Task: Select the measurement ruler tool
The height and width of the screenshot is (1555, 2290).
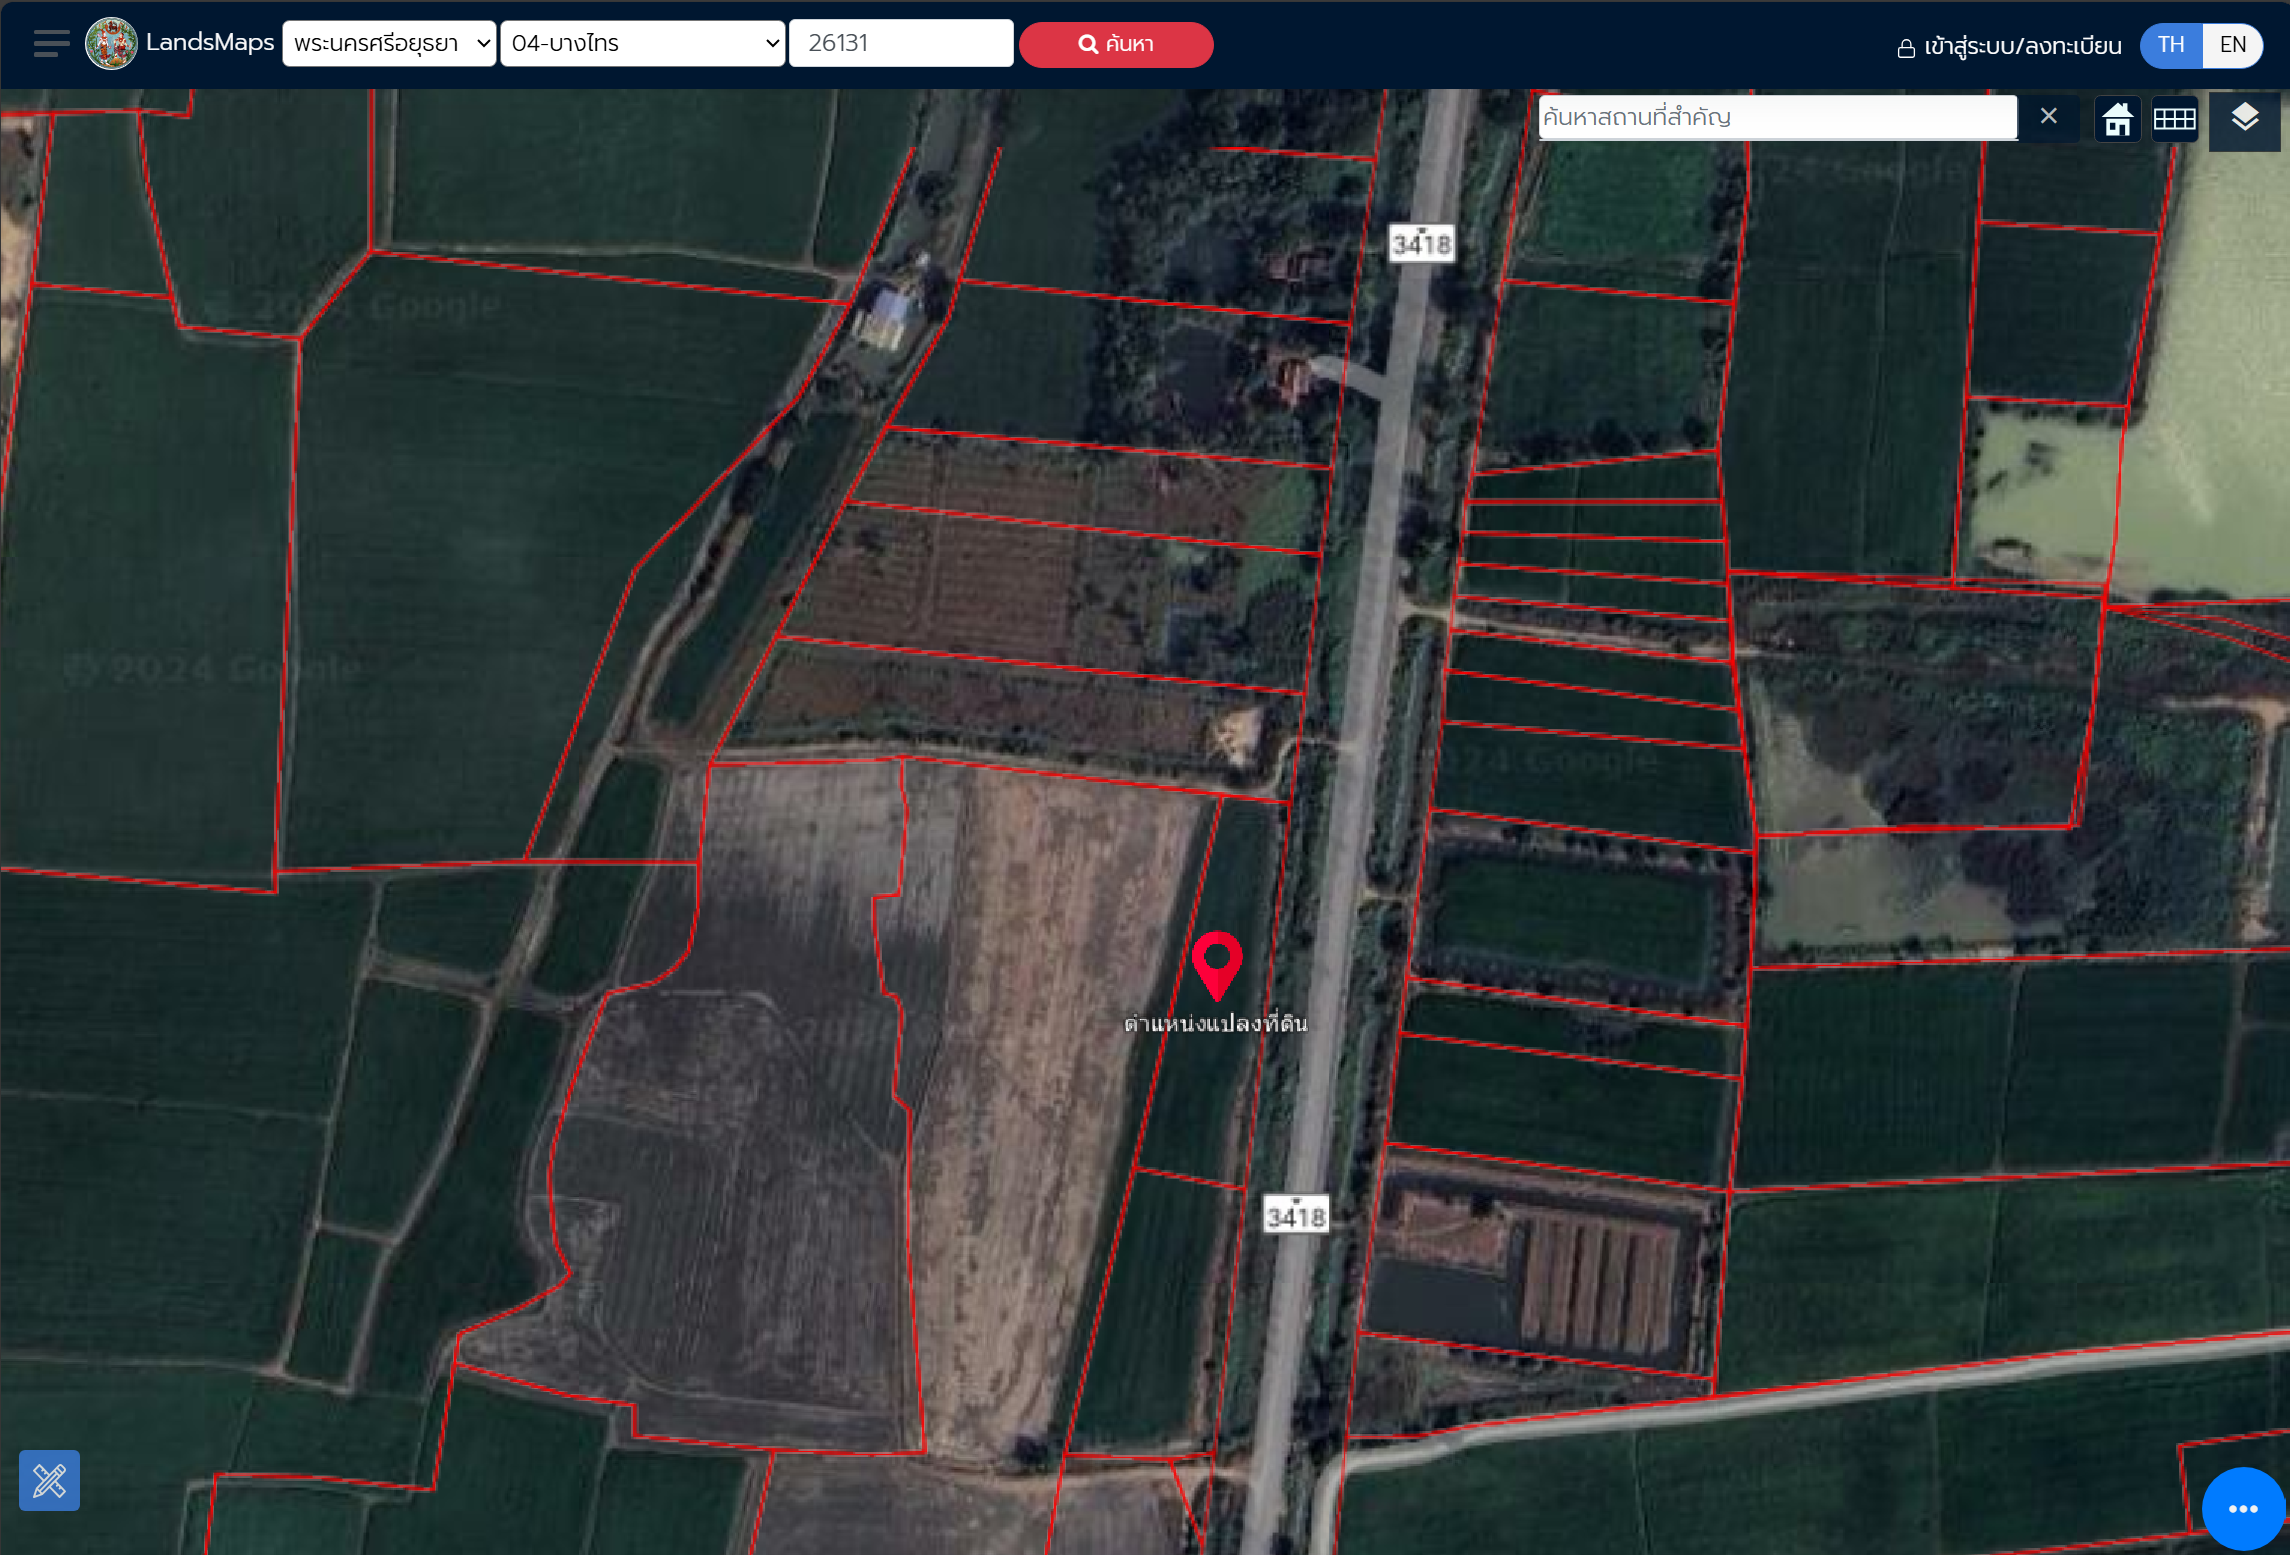Action: (49, 1479)
